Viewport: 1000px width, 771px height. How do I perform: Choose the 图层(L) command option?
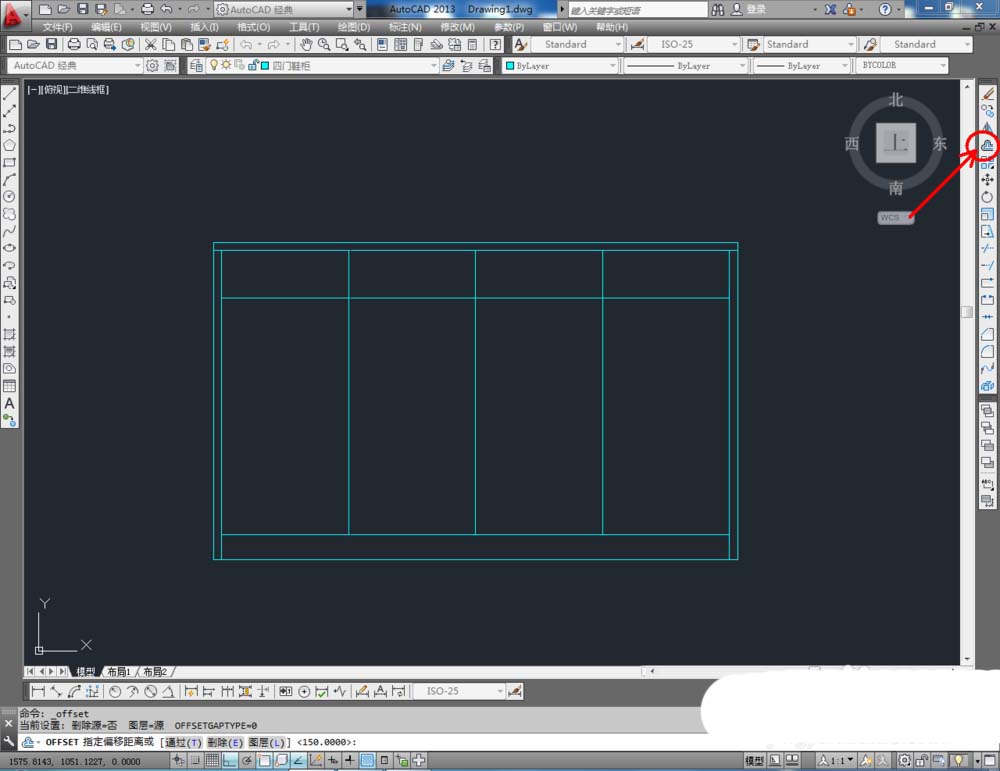[267, 742]
